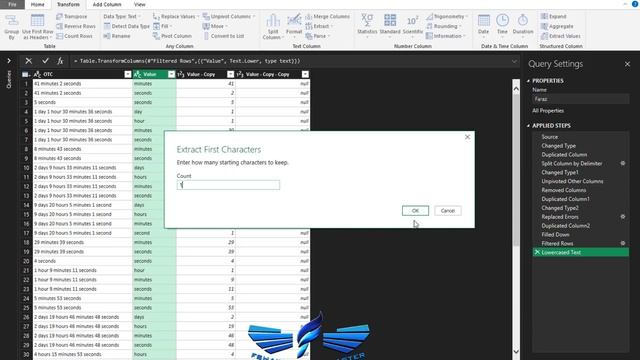Click Count Rows in ribbon
The image size is (640, 360).
[74, 36]
